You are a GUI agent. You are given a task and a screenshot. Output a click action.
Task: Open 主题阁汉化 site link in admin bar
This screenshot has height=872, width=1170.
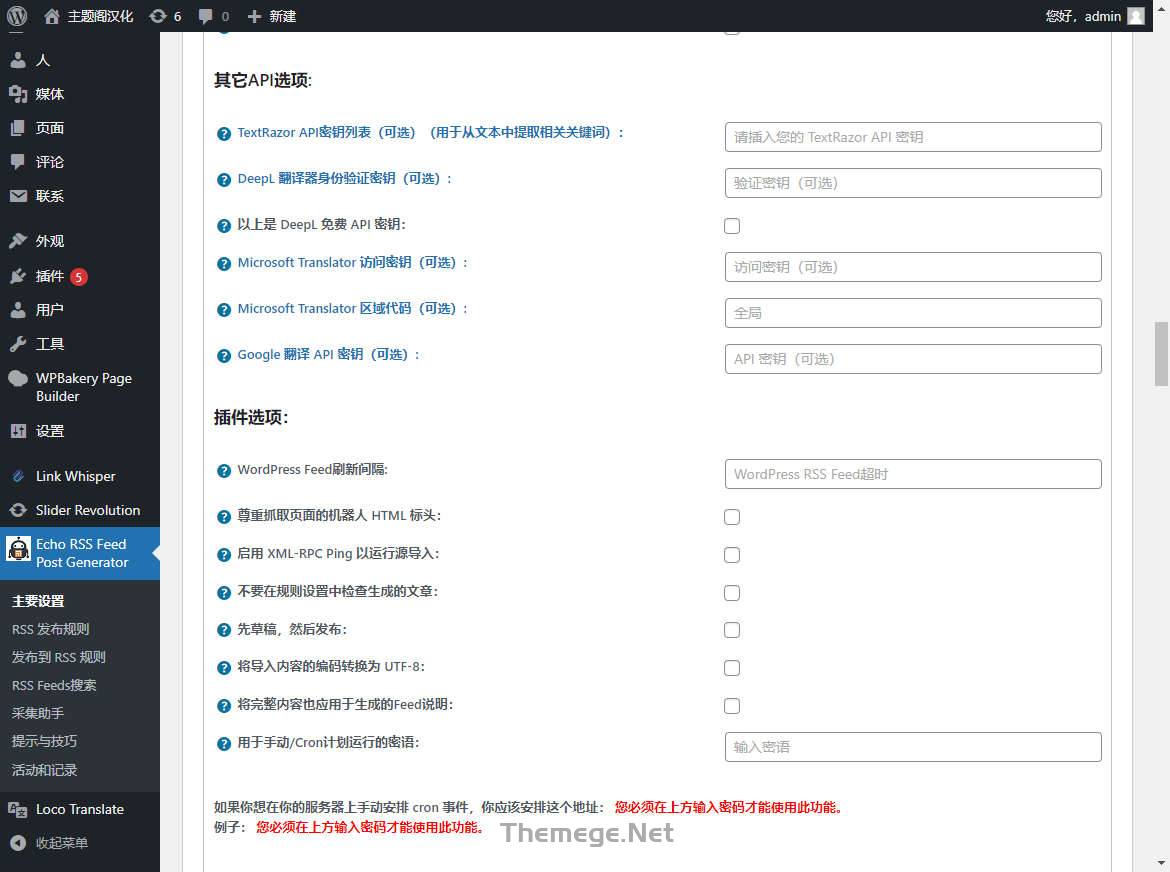click(x=89, y=16)
